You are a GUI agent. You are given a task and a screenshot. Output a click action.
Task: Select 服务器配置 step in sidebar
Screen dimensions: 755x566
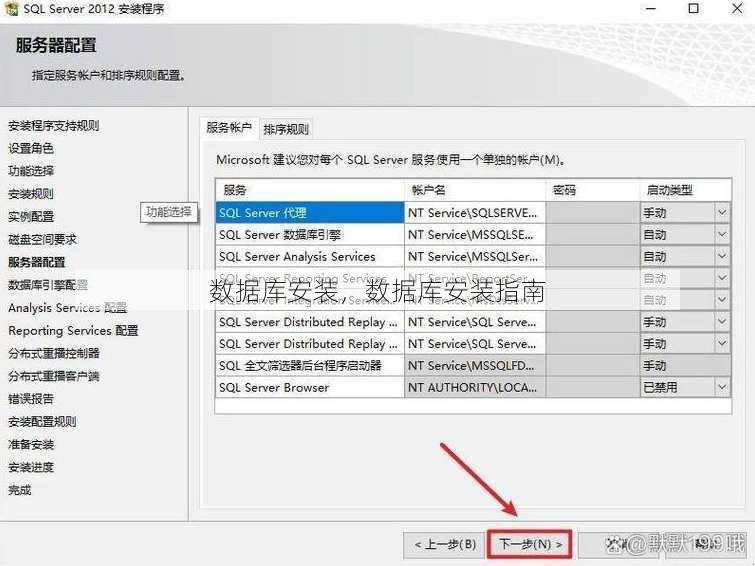click(x=37, y=262)
